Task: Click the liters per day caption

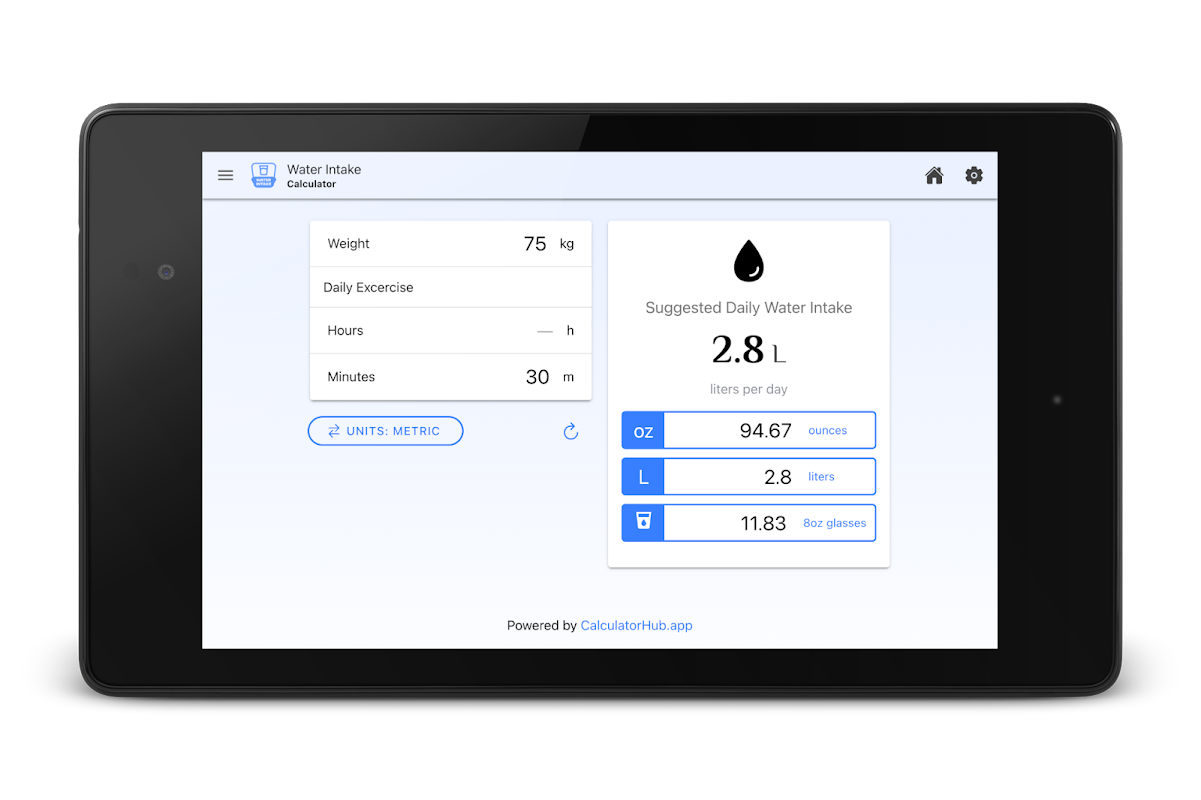Action: 749,389
